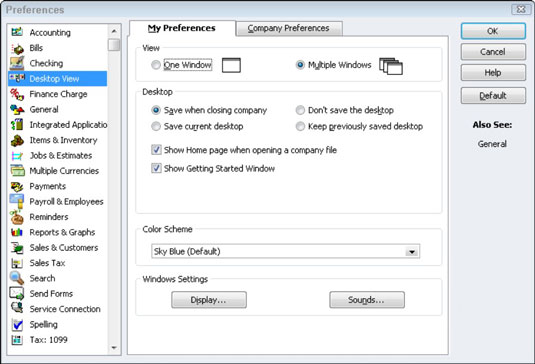Click the Desktop View category icon

pos(17,78)
